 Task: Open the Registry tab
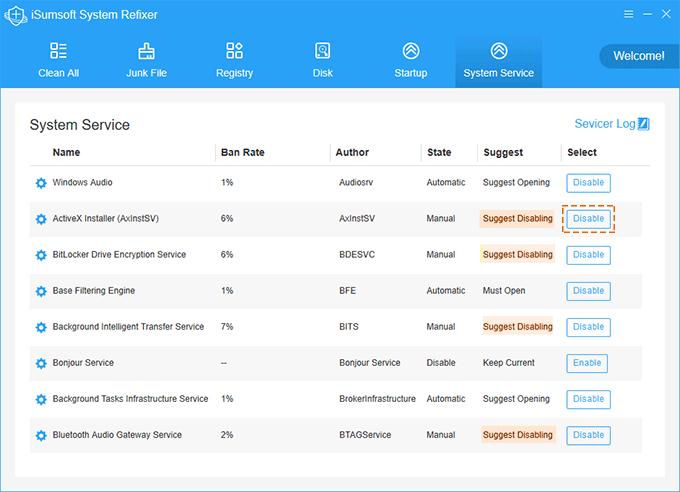click(x=234, y=60)
